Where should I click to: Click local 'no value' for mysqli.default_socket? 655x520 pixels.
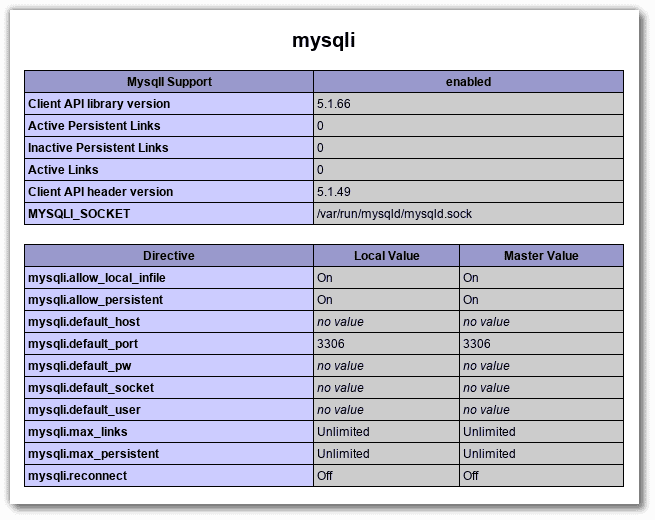click(x=340, y=388)
